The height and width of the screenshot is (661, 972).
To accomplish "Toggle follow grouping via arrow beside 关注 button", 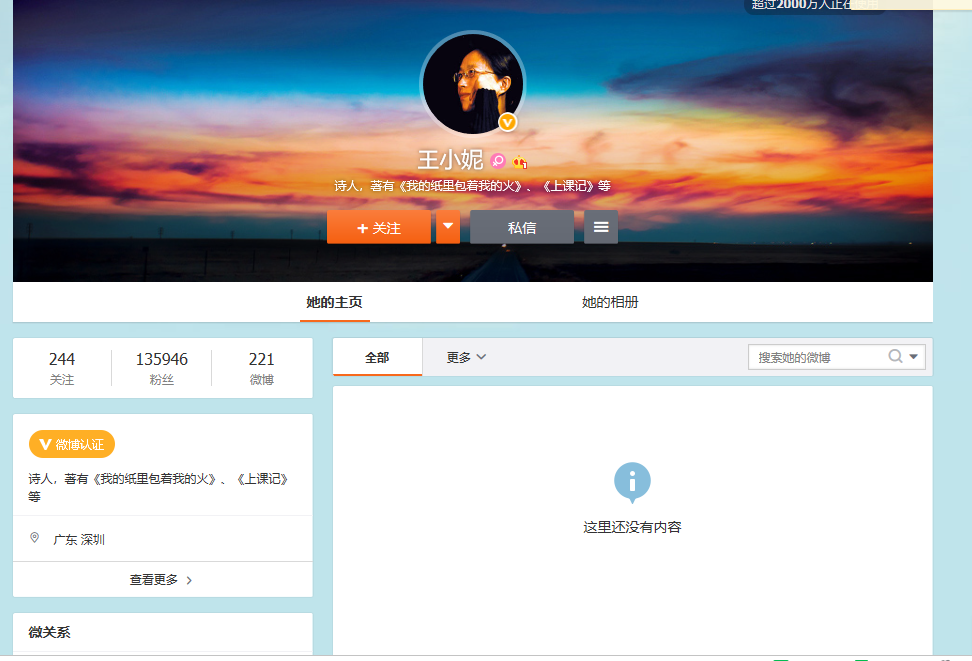I will [447, 227].
